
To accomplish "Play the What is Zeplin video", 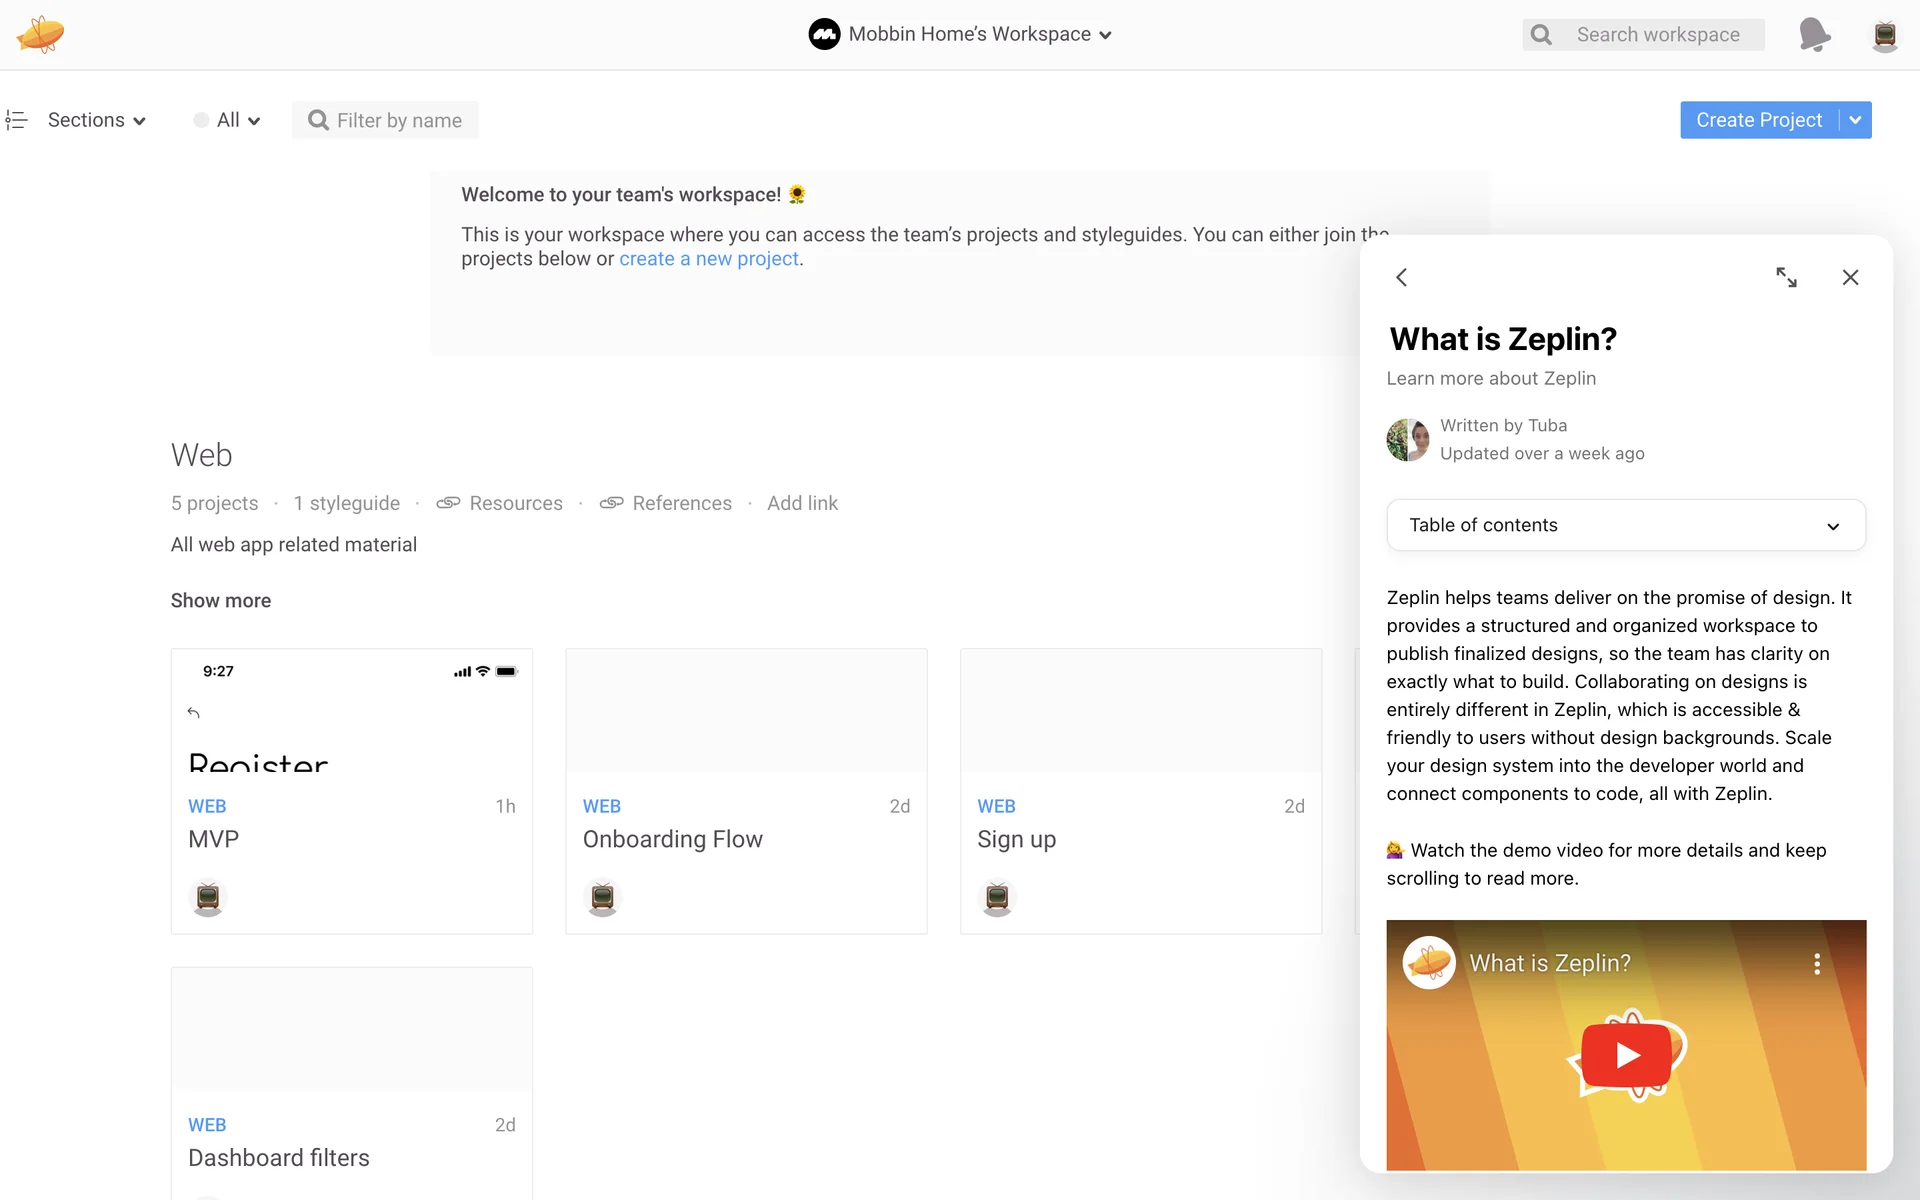I will click(1626, 1055).
